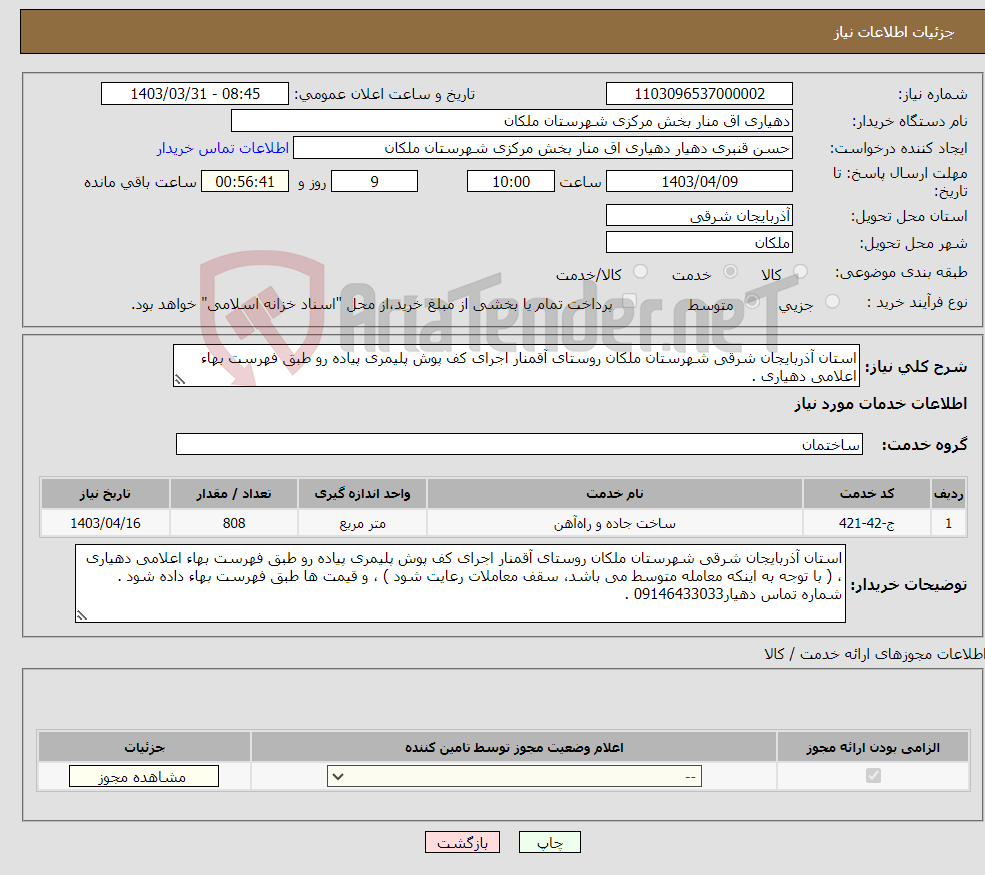The height and width of the screenshot is (875, 985).
Task: Click the resize handle of buyer notes textarea
Action: point(82,616)
